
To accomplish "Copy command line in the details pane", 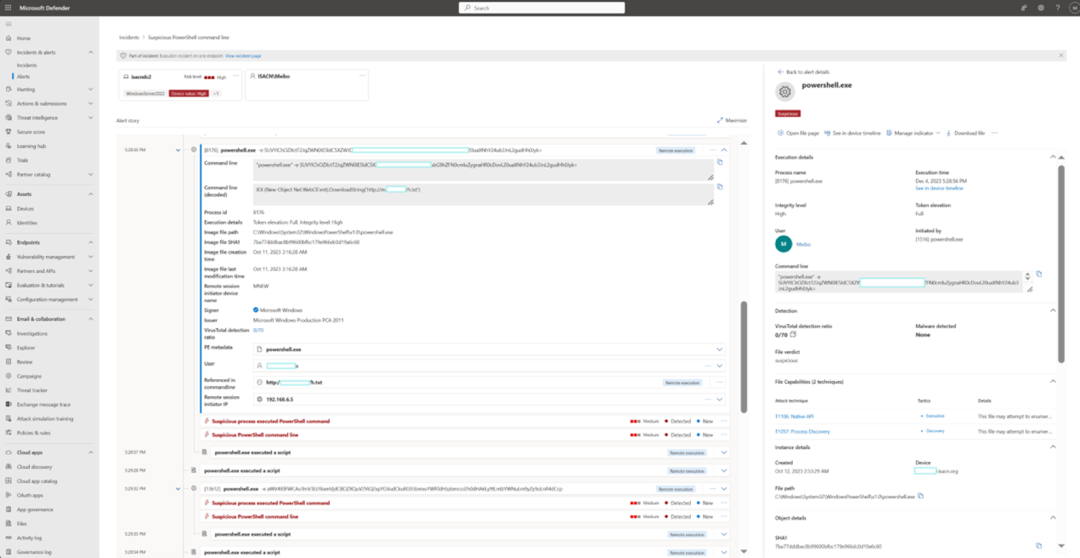I will point(1039,273).
